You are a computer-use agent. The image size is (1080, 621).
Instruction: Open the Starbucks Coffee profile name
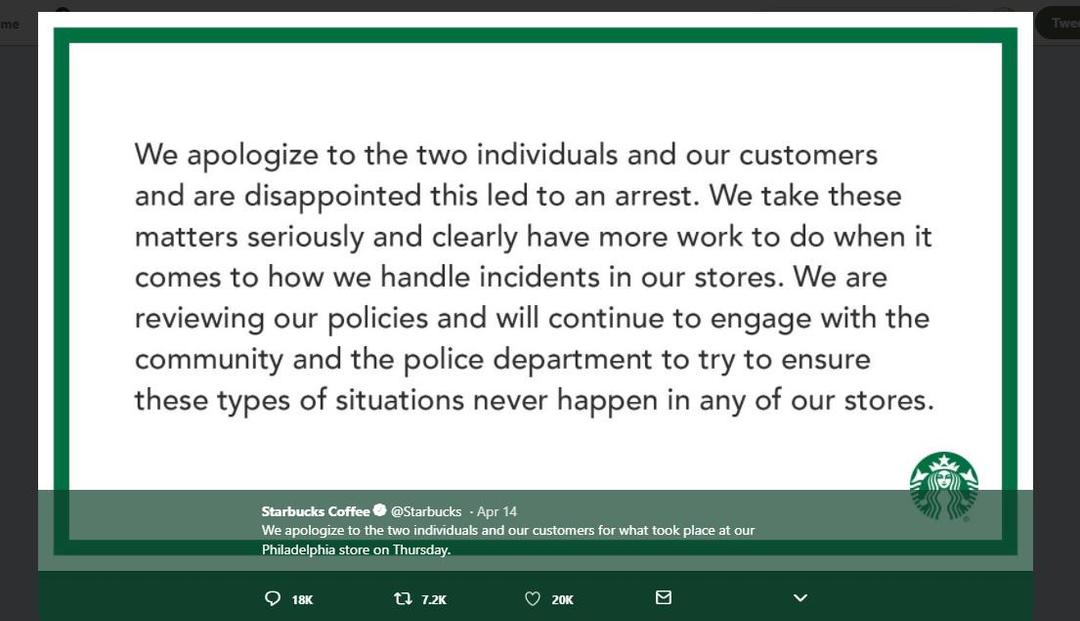pyautogui.click(x=315, y=511)
